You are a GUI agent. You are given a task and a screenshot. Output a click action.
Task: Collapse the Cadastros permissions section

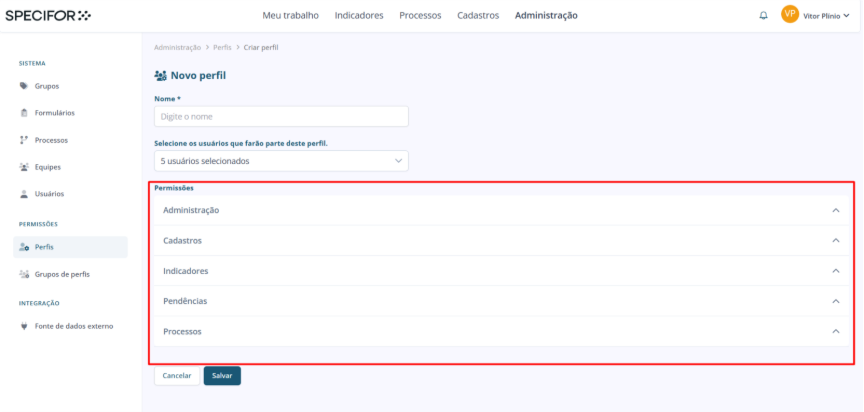pos(836,241)
